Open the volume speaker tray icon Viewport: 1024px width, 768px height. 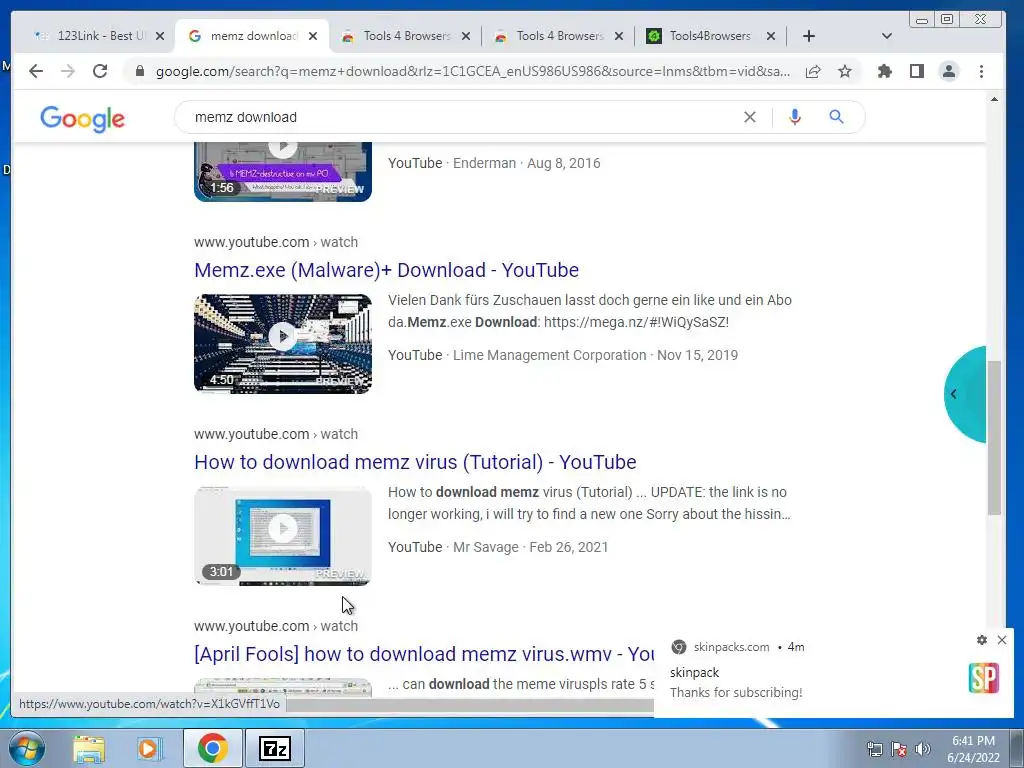click(923, 749)
